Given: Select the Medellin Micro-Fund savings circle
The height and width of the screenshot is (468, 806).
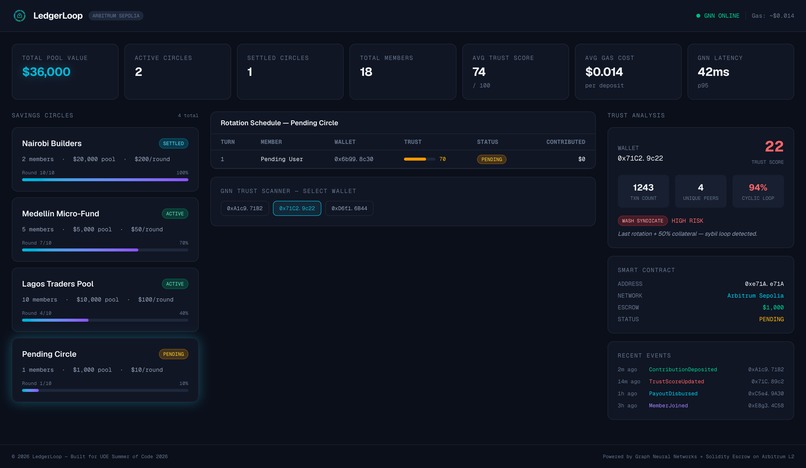Looking at the screenshot, I should tap(105, 229).
